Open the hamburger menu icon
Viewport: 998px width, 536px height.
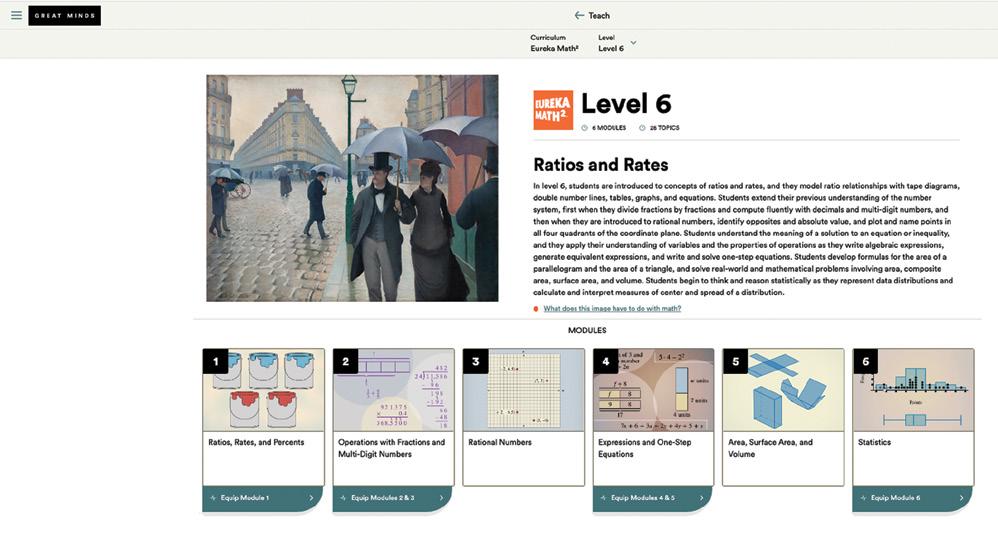pyautogui.click(x=16, y=16)
